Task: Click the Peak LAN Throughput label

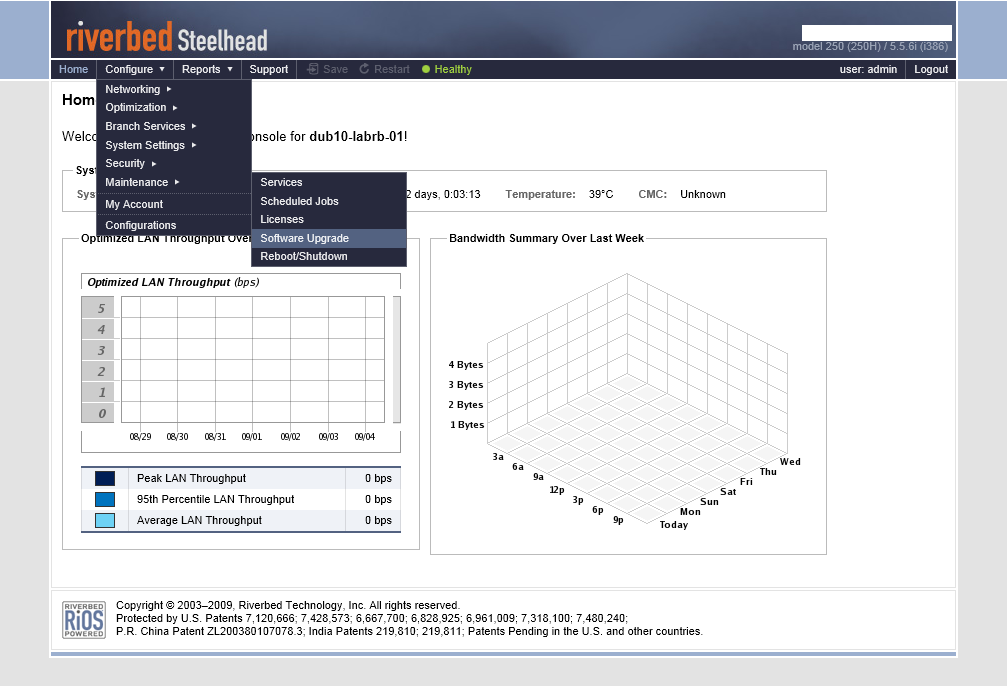Action: [191, 479]
